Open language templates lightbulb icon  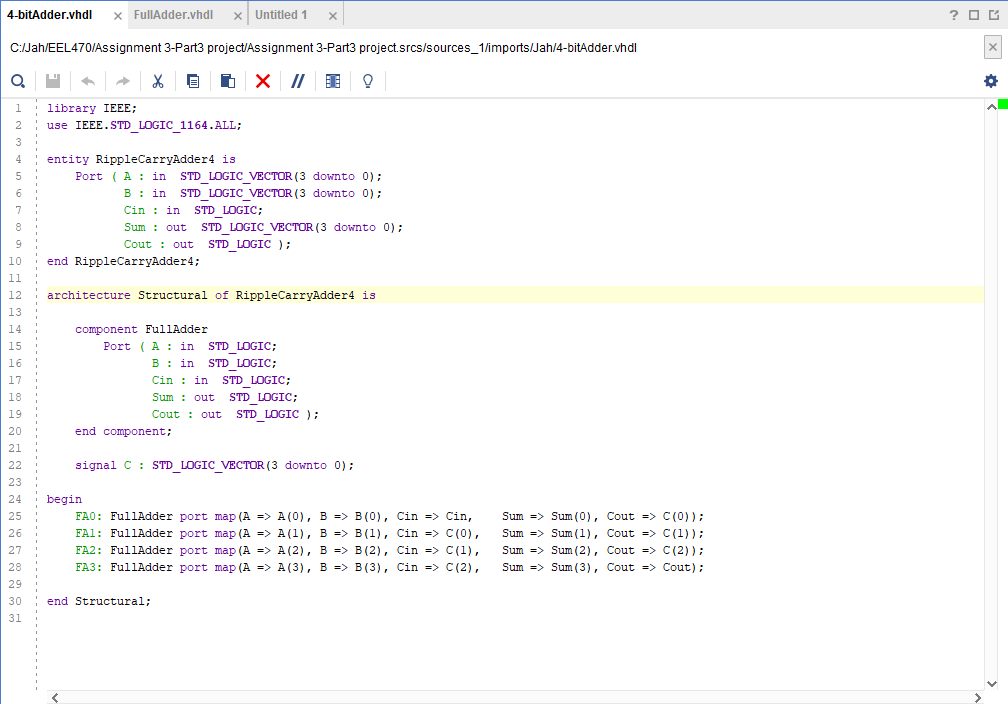[x=368, y=81]
